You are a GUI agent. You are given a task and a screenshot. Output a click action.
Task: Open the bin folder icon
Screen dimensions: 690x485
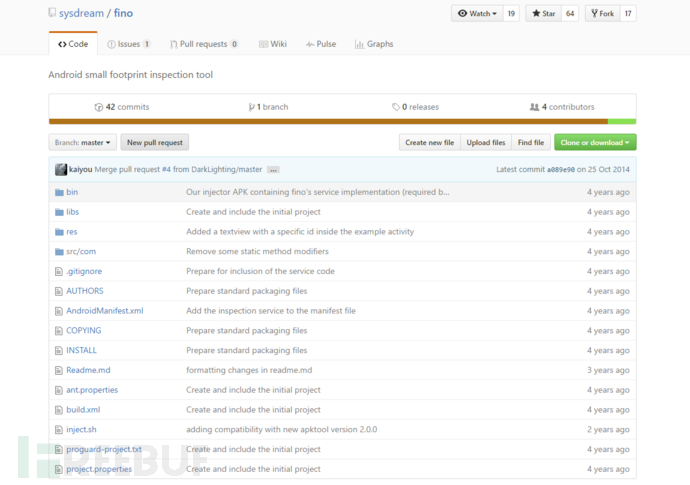[x=59, y=192]
